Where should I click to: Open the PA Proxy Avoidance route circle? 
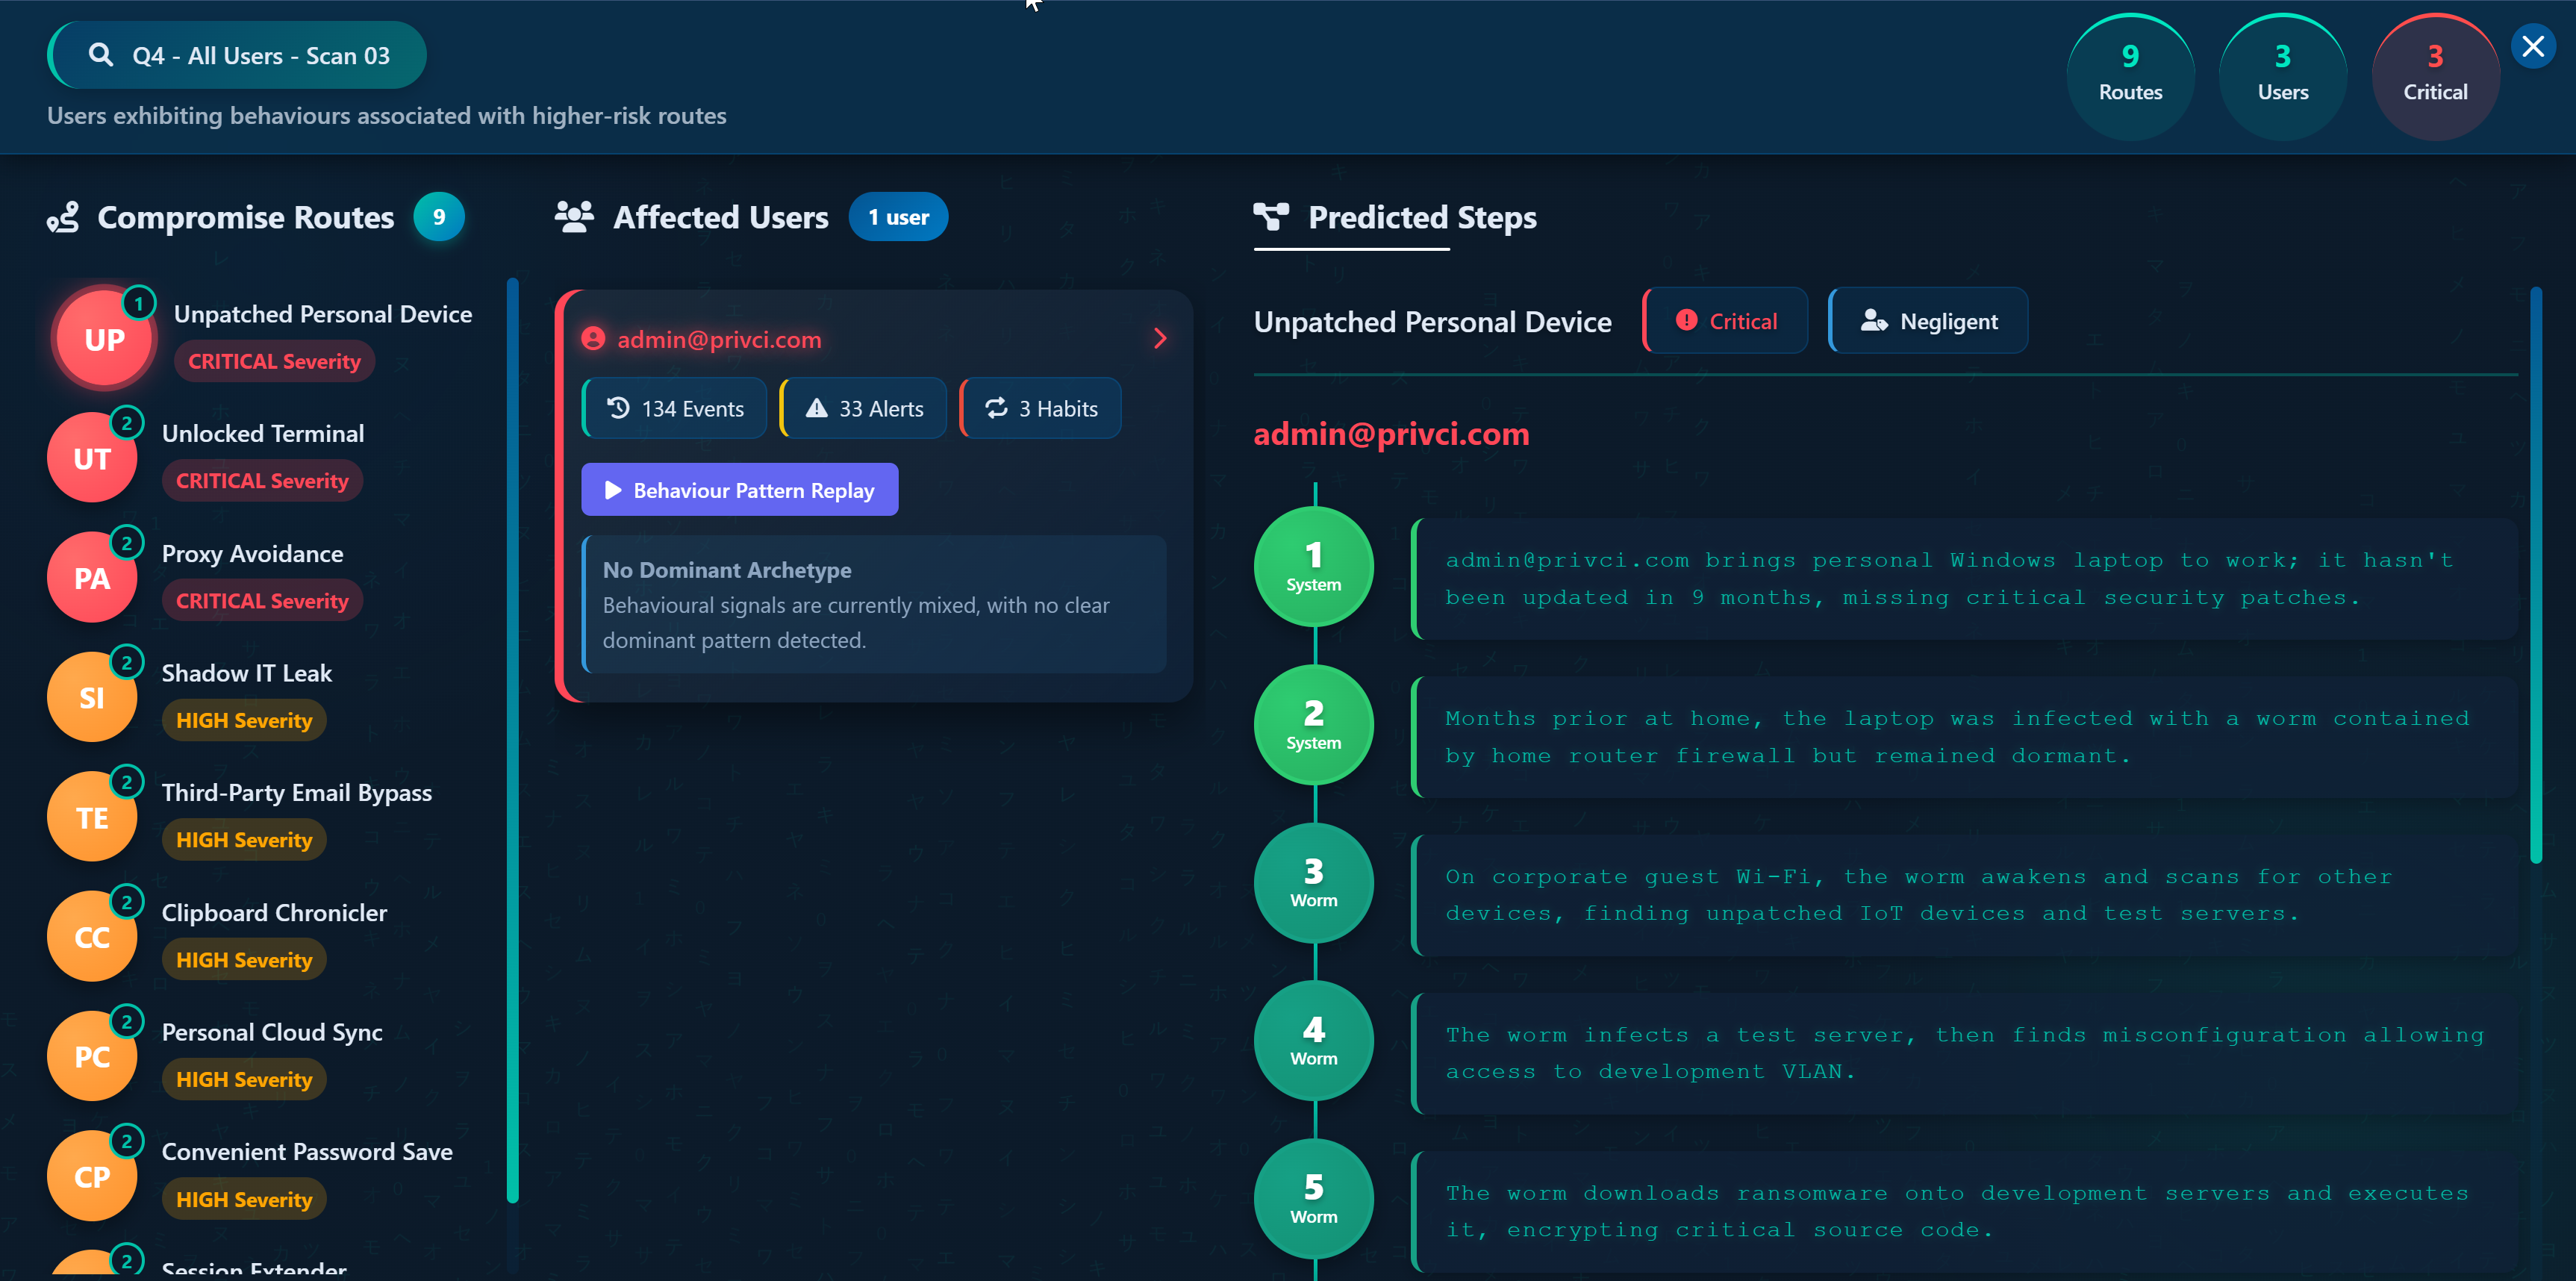point(92,578)
